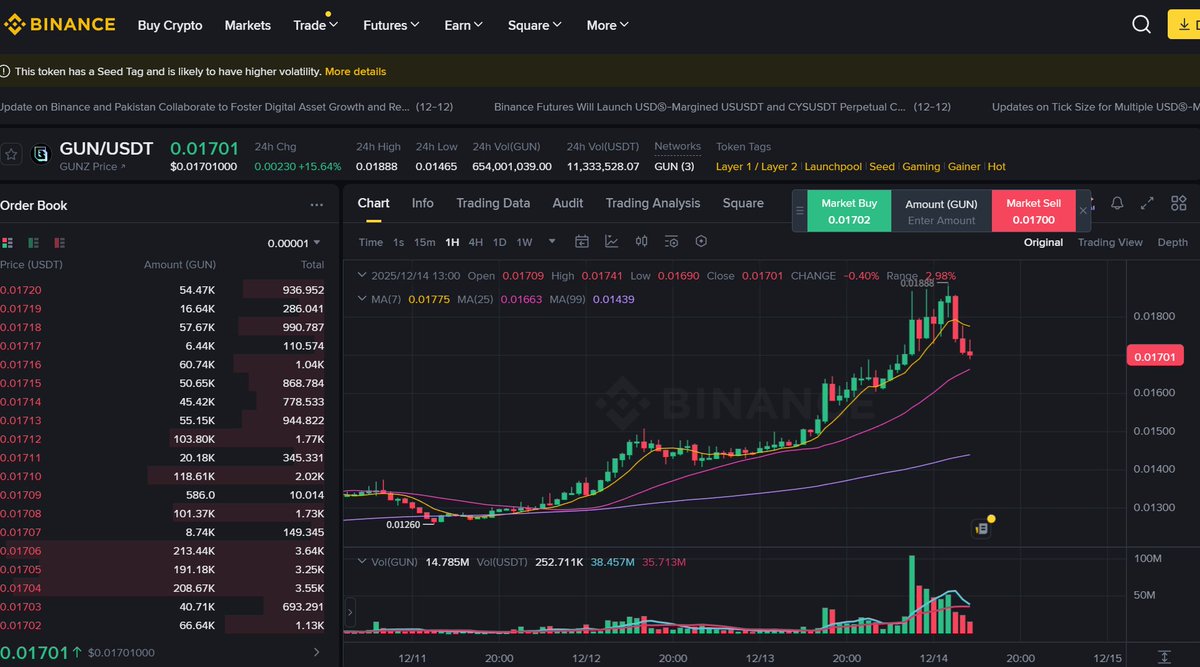Viewport: 1200px width, 667px height.
Task: Show buy orders only view icon
Action: click(x=34, y=242)
